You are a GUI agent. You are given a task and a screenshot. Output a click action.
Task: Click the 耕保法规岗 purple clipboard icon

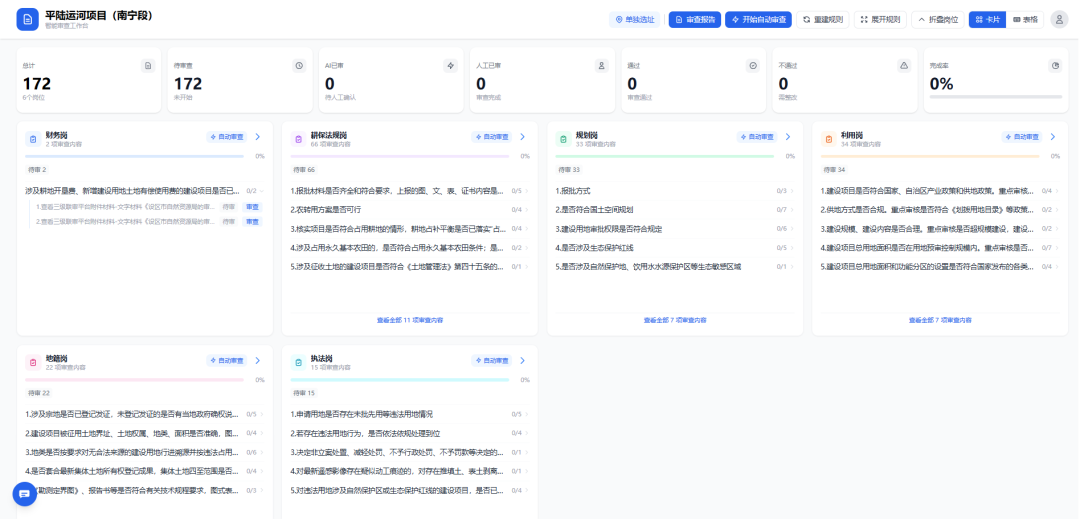click(x=298, y=139)
